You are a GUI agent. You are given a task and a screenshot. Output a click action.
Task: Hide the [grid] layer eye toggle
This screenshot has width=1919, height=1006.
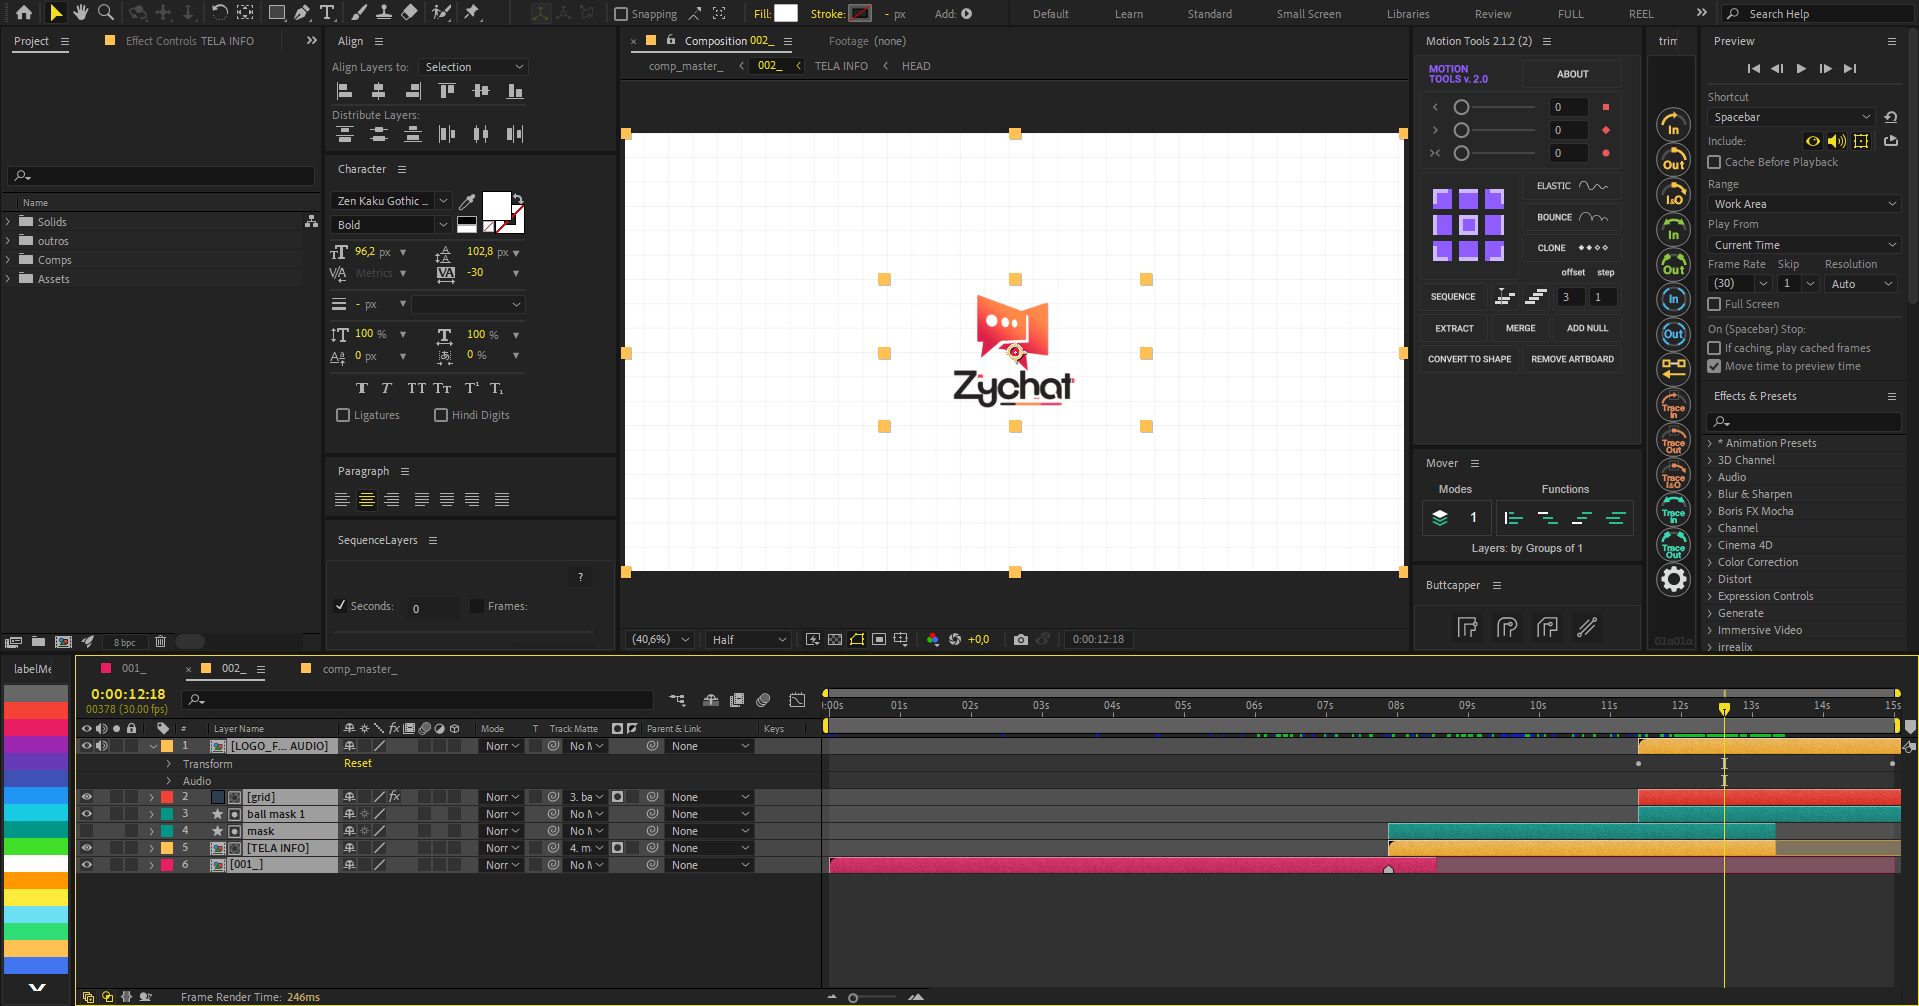pyautogui.click(x=86, y=797)
